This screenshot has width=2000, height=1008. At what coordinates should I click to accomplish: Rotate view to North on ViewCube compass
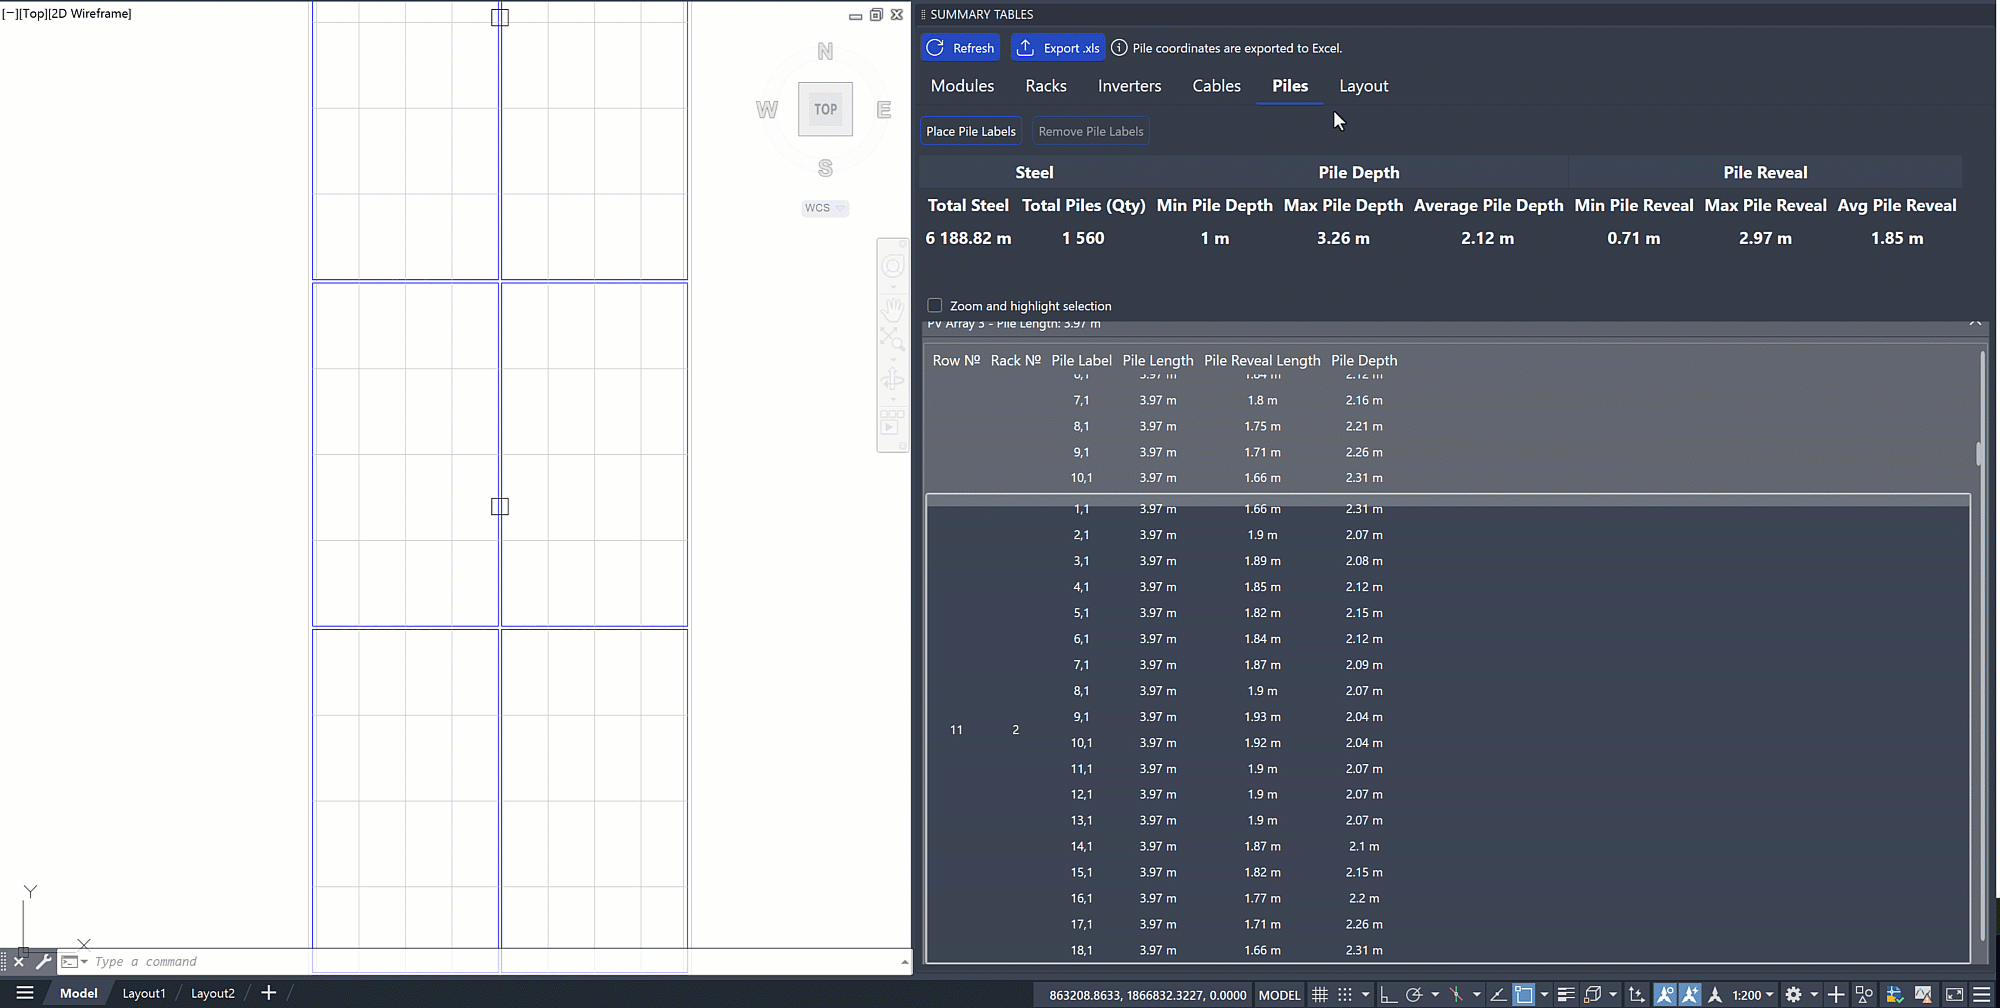(825, 51)
